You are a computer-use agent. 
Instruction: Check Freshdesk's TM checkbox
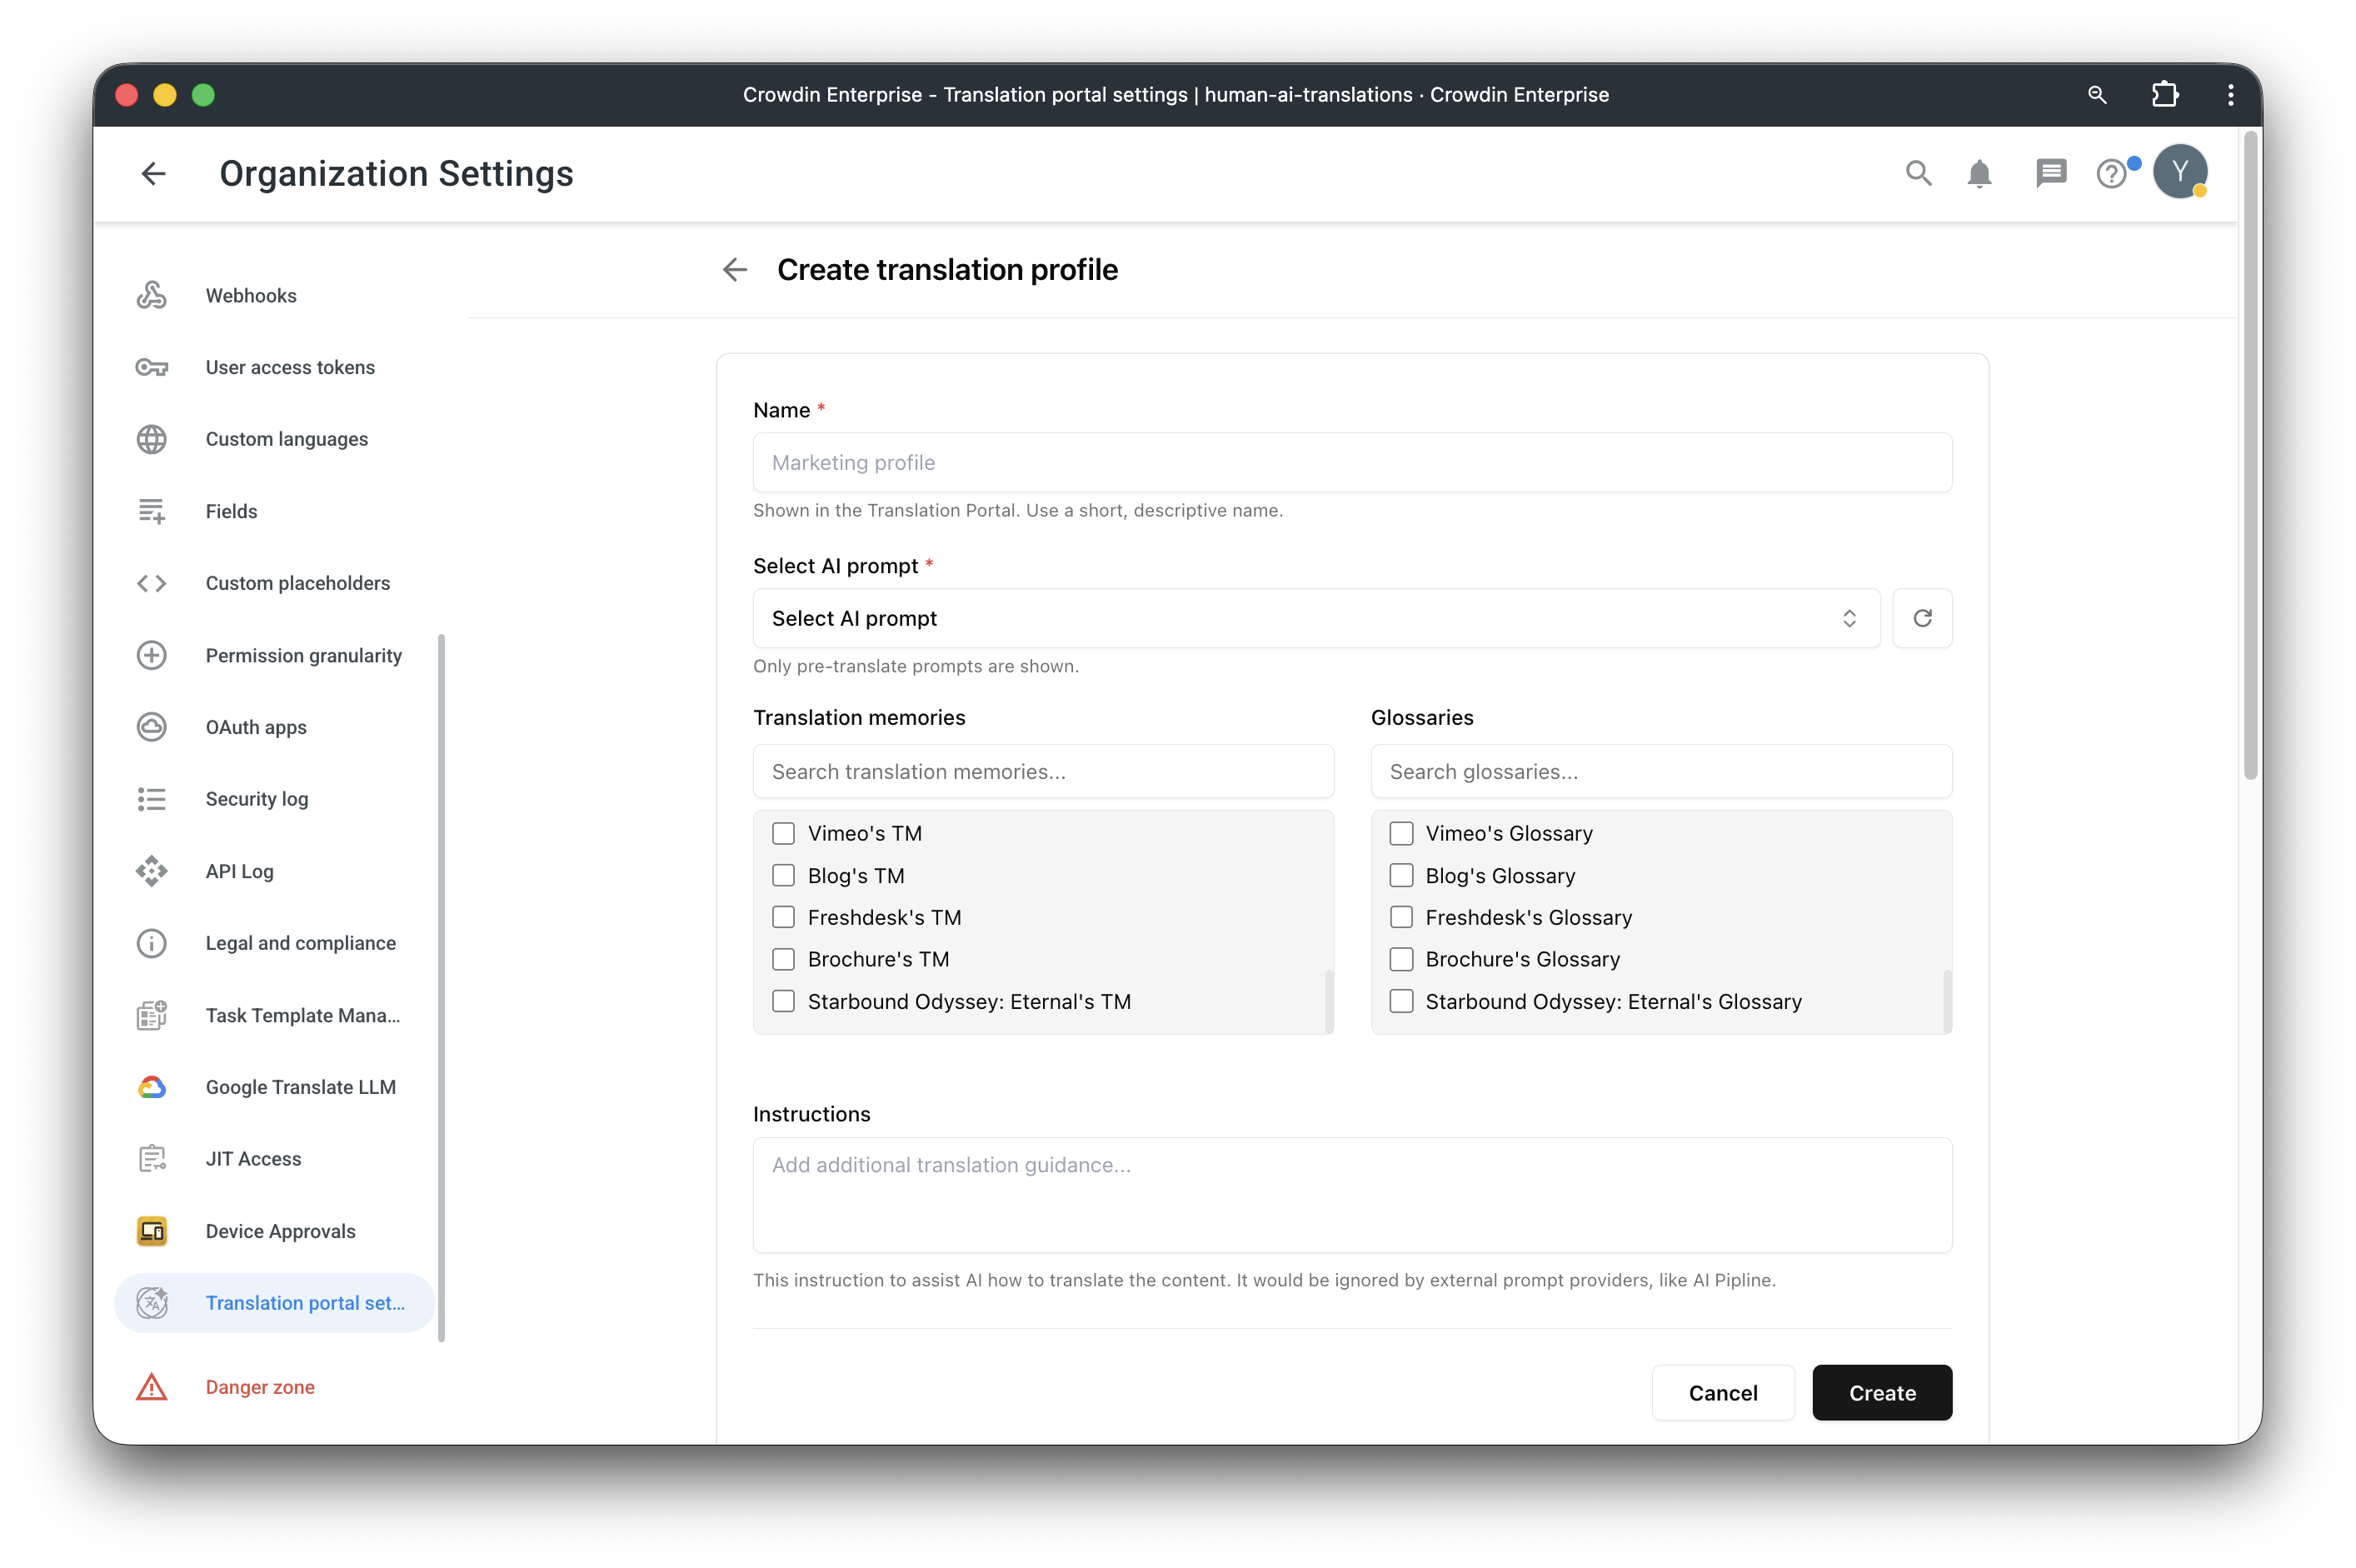tap(784, 917)
